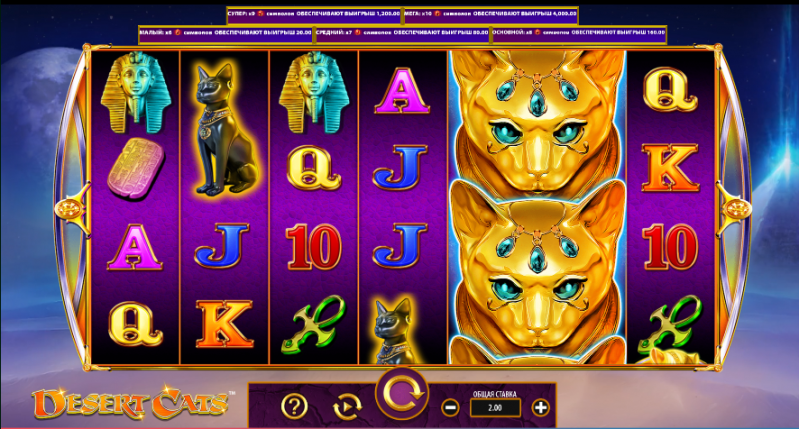Screen dimensions: 799x429
Task: Open the МАЛЫЙ jackpot banner
Action: coord(226,33)
